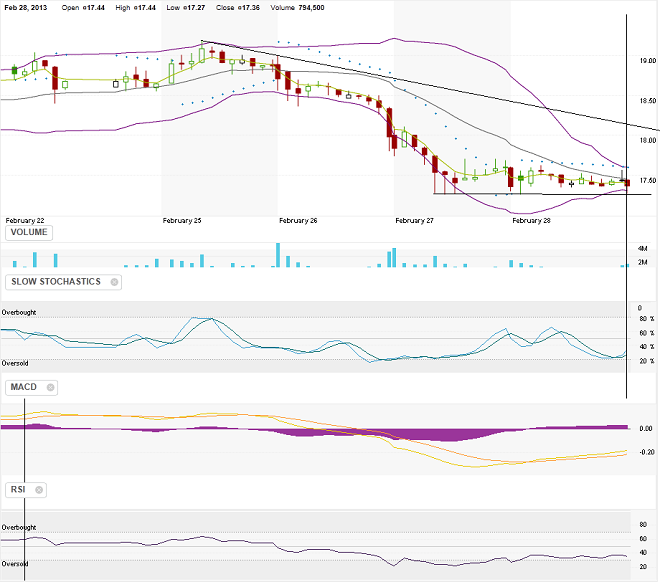Select the MACD label button
660x582 pixels.
[x=23, y=387]
